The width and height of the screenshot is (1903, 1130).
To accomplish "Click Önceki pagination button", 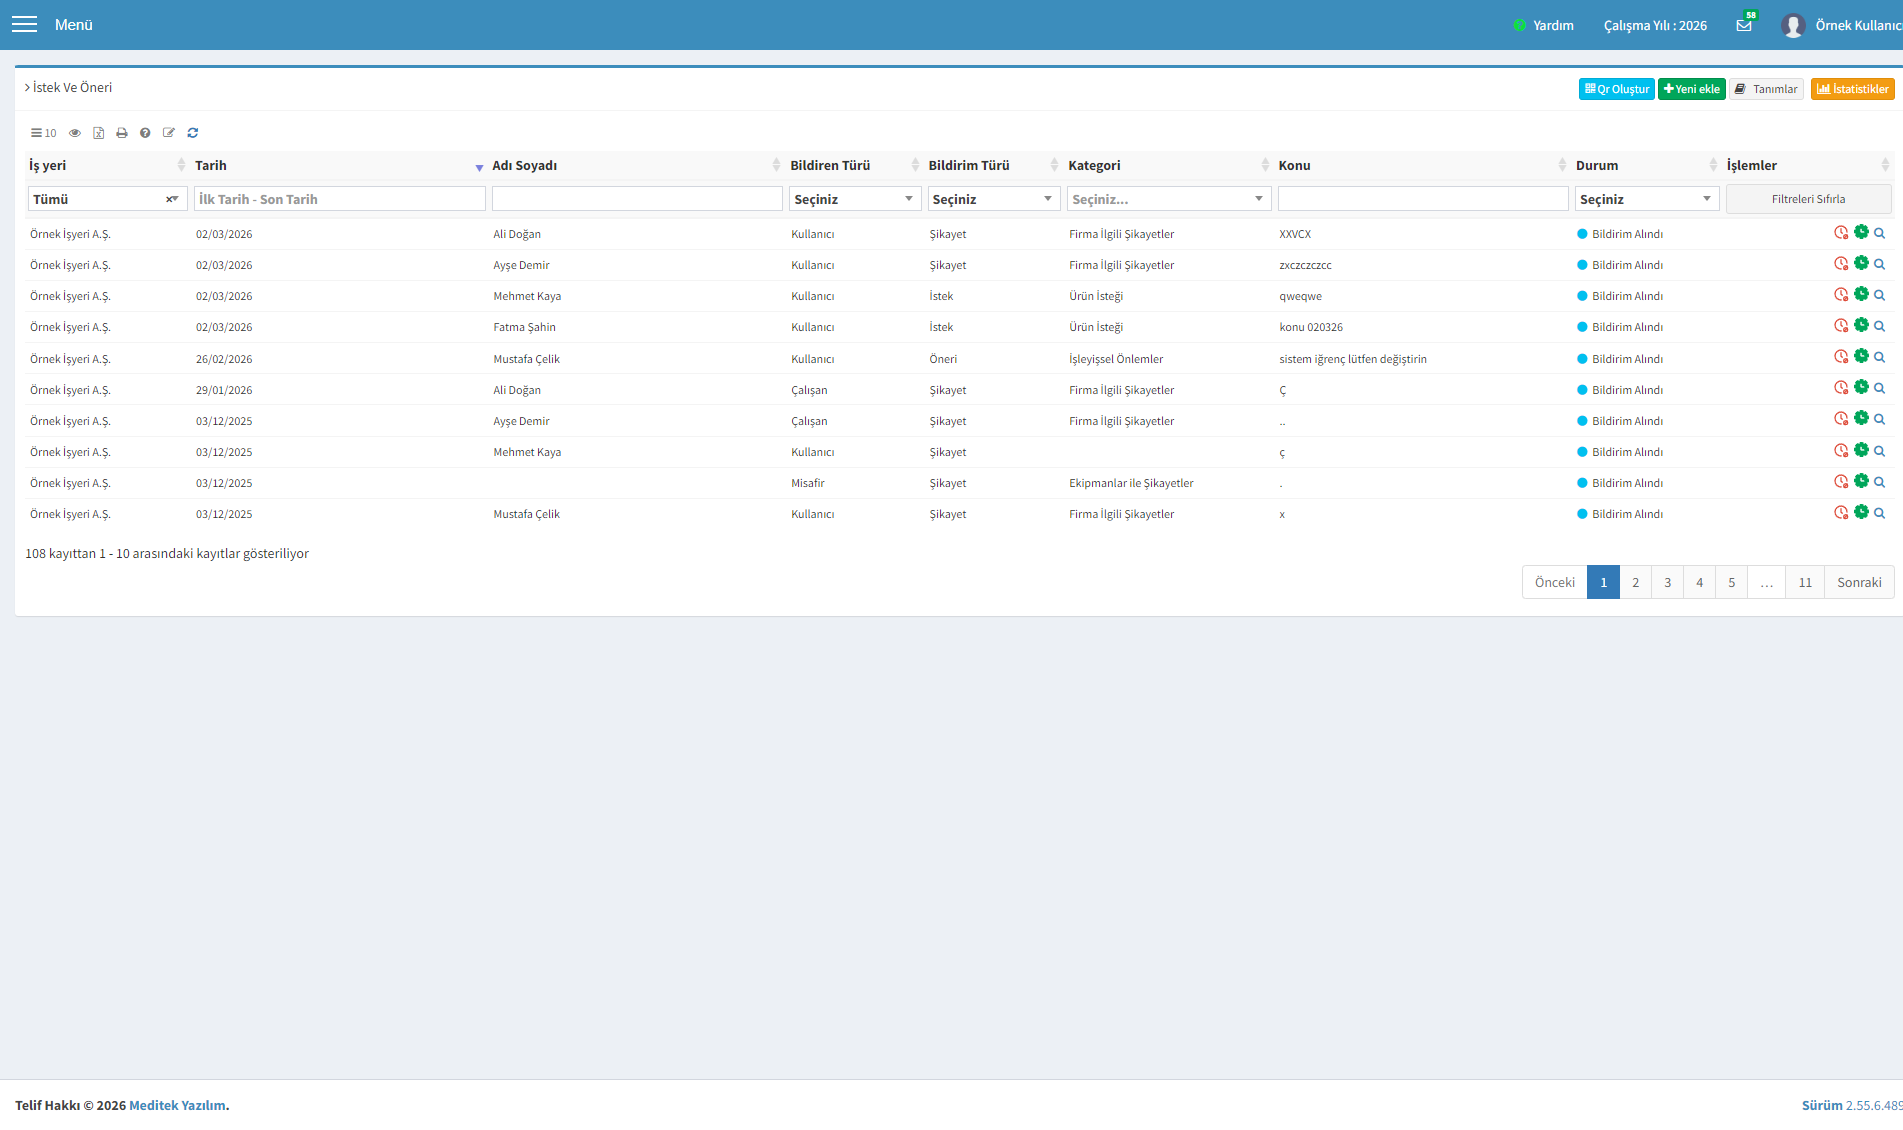I will point(1554,582).
